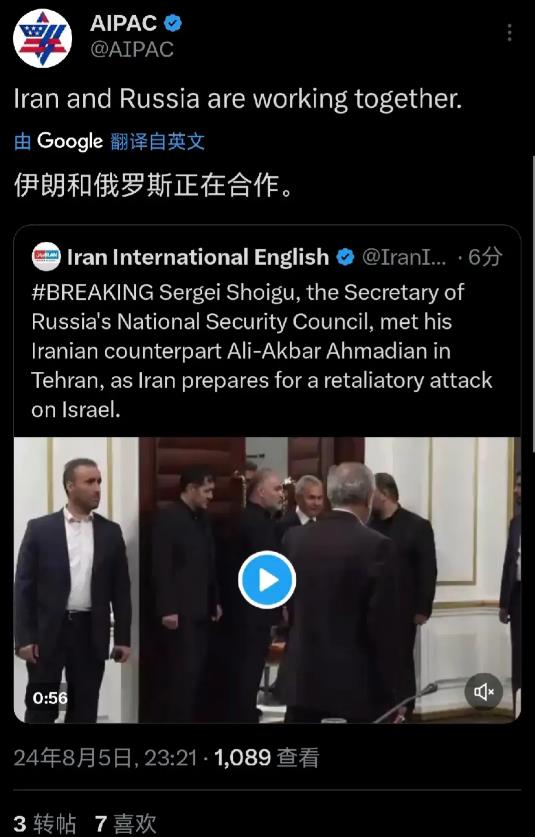This screenshot has height=837, width=535.
Task: Tap the Iran International verified badge
Action: click(x=345, y=257)
